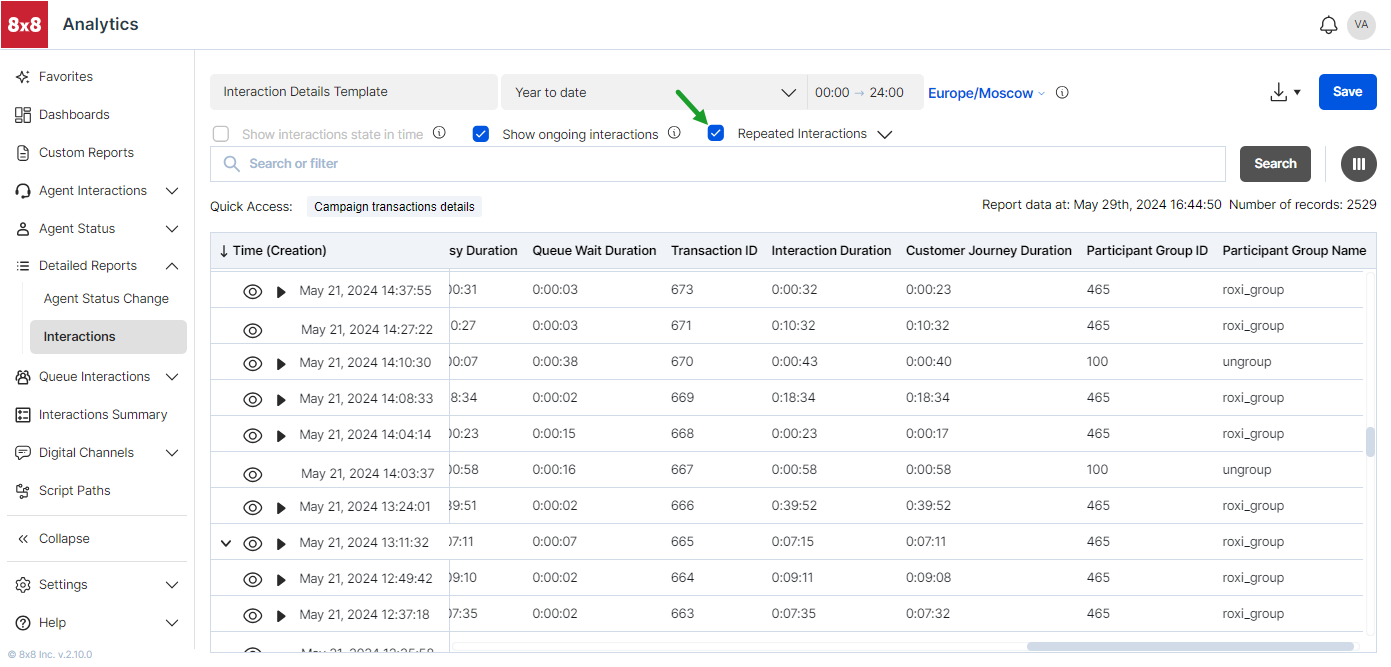Screen dimensions: 1391x667
Task: Click the Settings gear icon
Action: [23, 585]
